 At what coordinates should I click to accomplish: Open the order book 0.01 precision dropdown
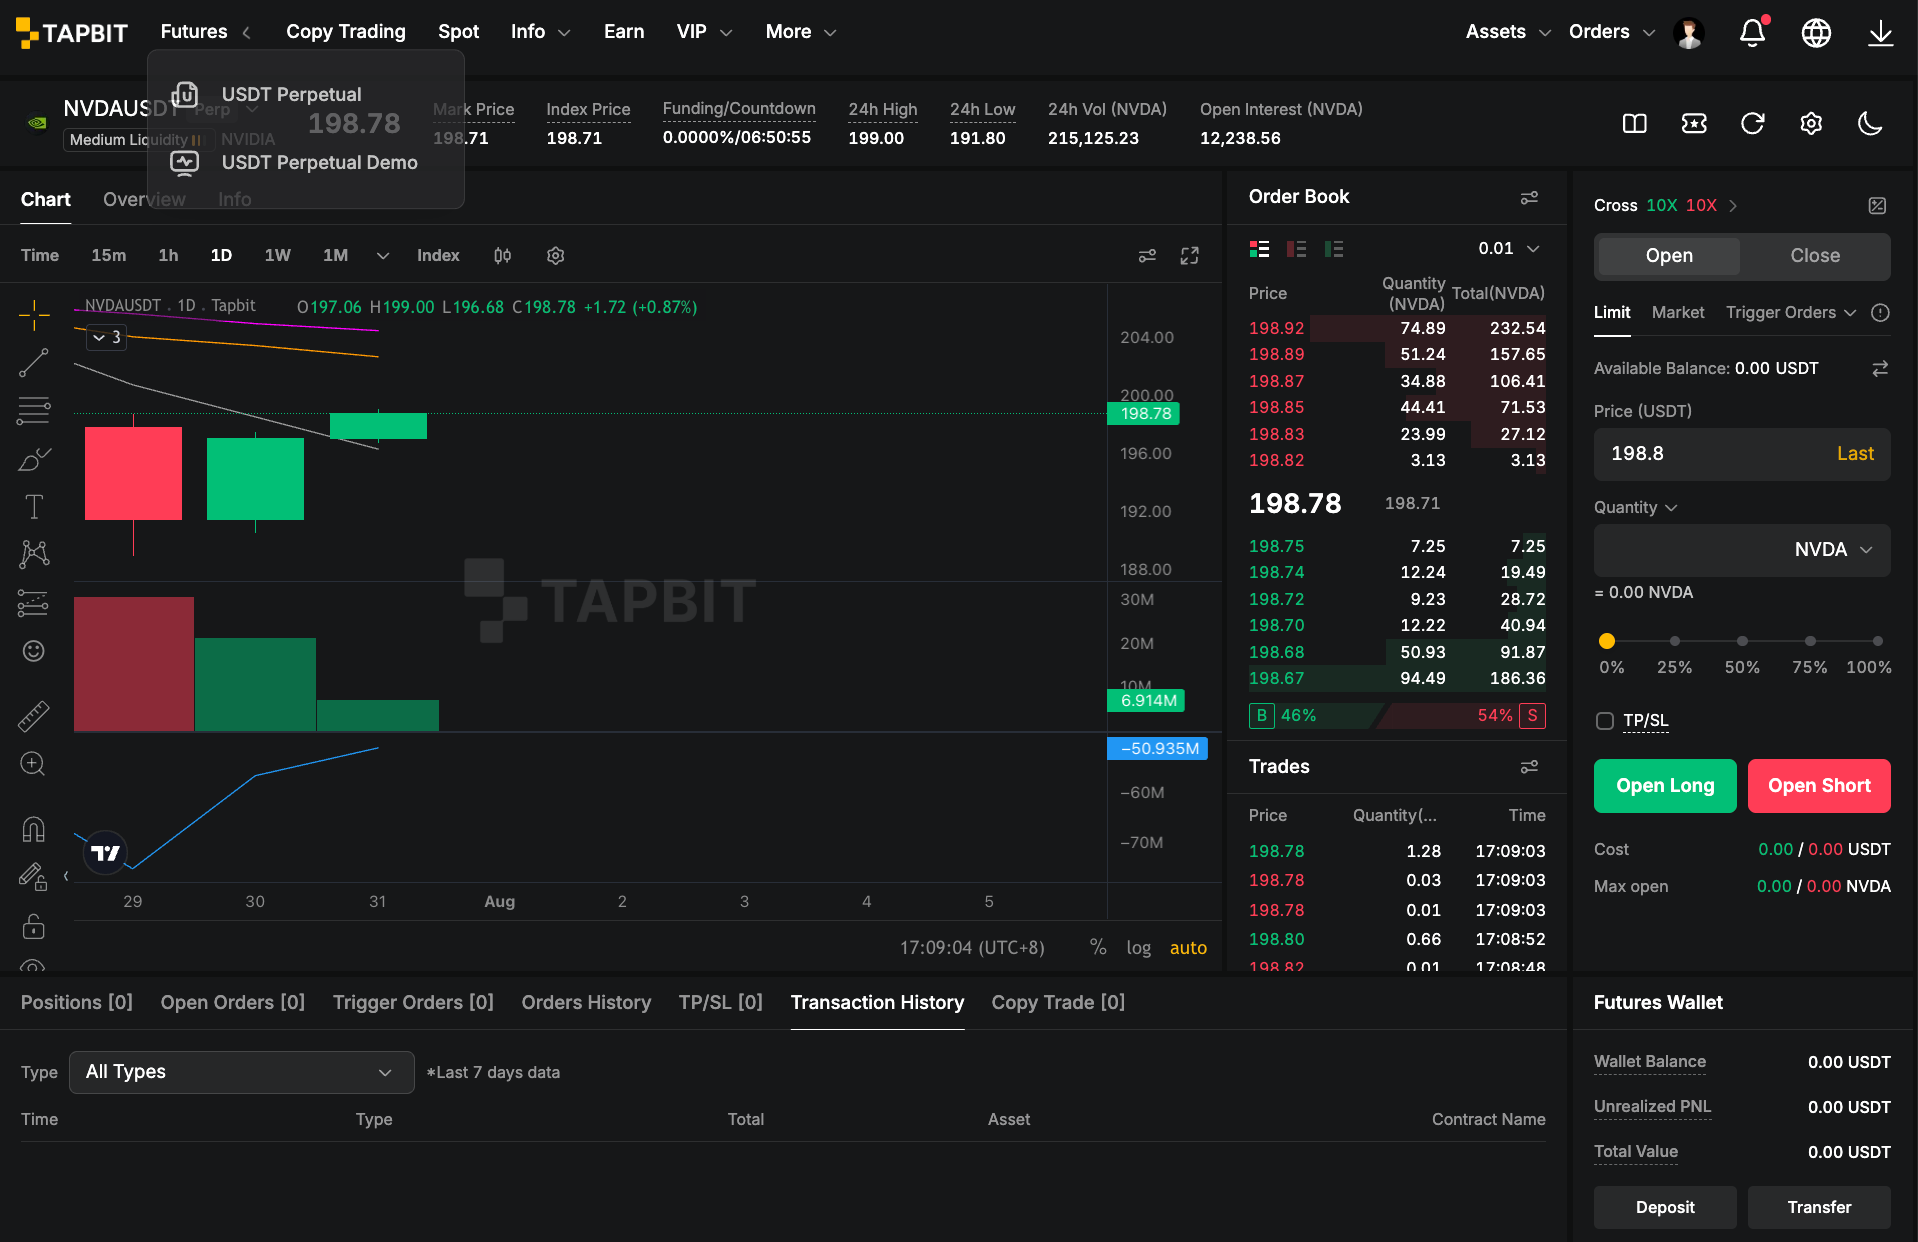1508,249
